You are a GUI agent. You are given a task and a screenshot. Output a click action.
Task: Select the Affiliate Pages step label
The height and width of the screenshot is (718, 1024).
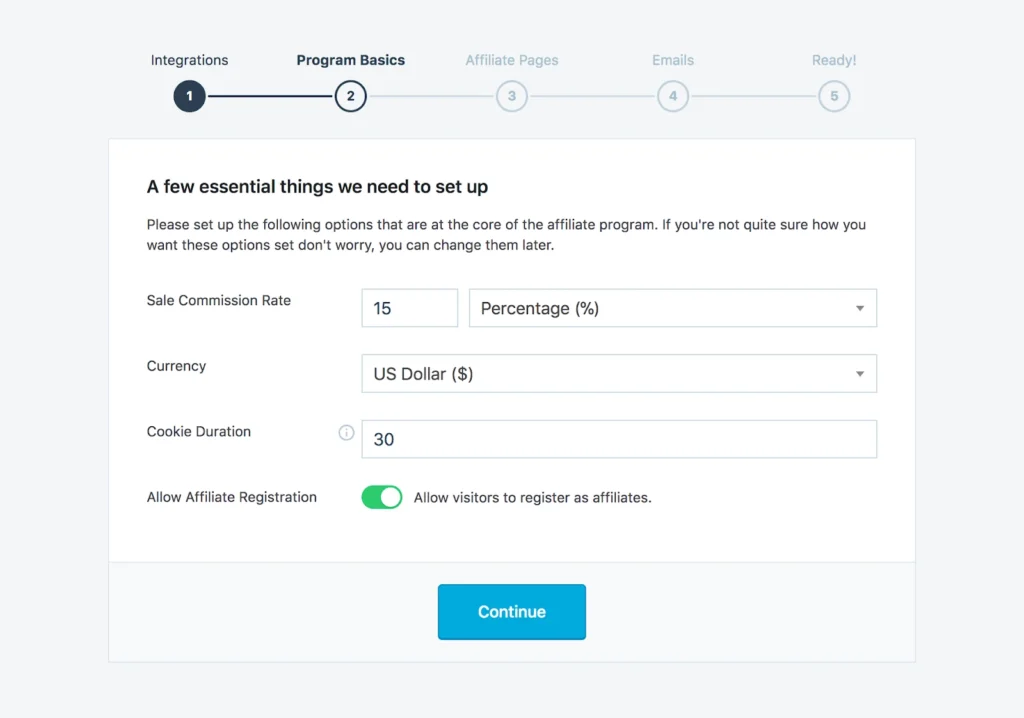511,60
